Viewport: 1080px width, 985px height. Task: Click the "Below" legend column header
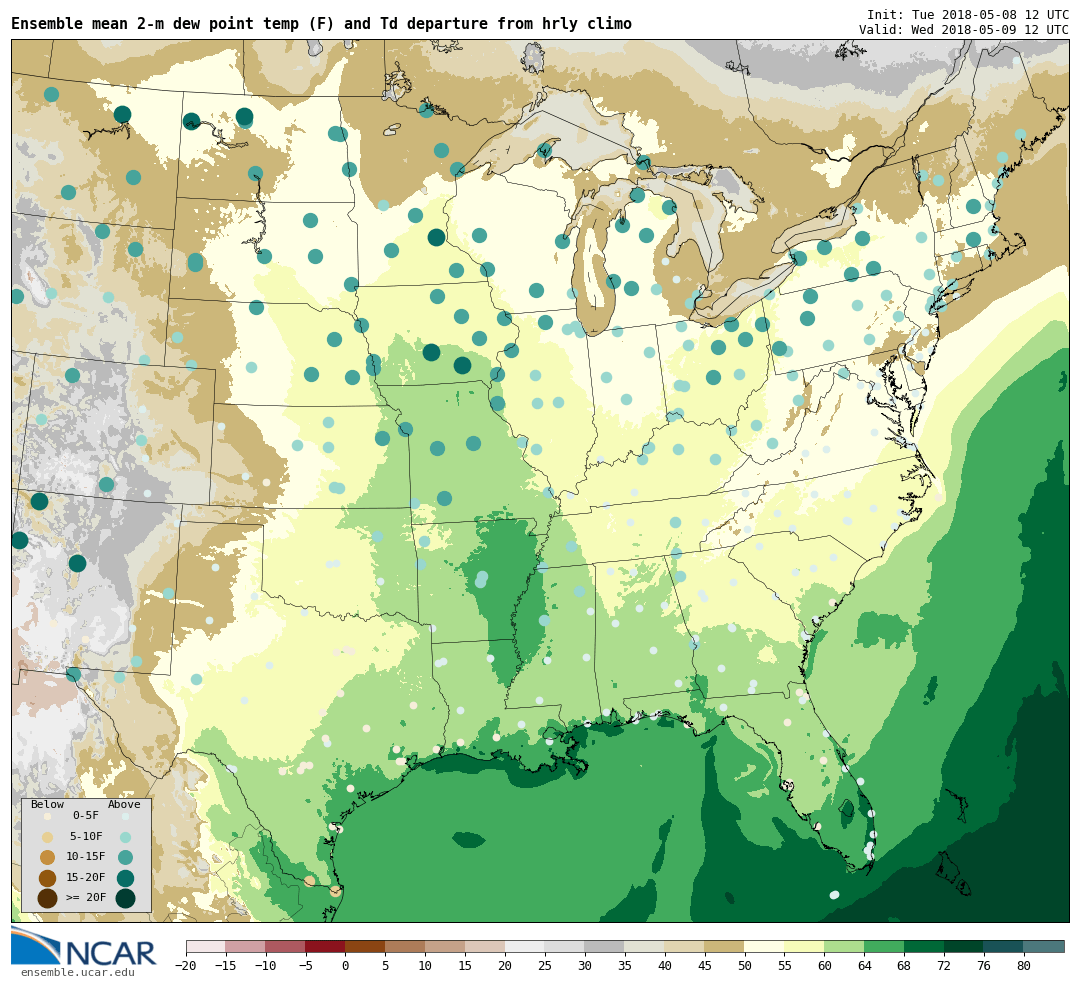pyautogui.click(x=47, y=804)
